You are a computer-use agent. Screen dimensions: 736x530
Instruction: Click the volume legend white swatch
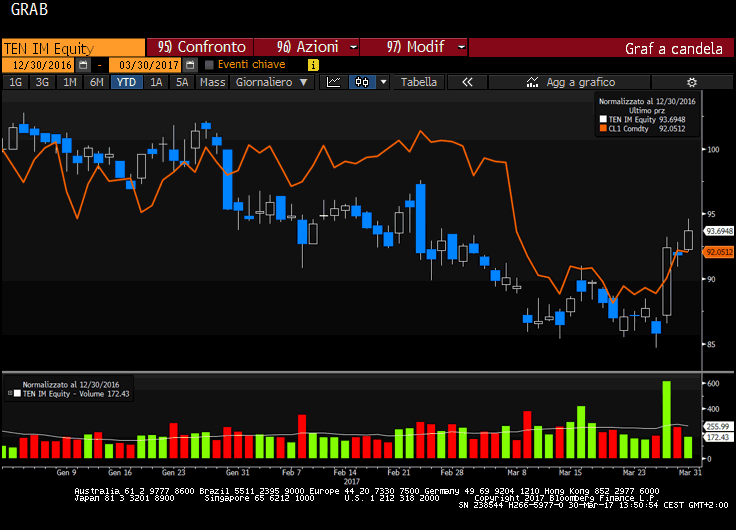tap(17, 393)
